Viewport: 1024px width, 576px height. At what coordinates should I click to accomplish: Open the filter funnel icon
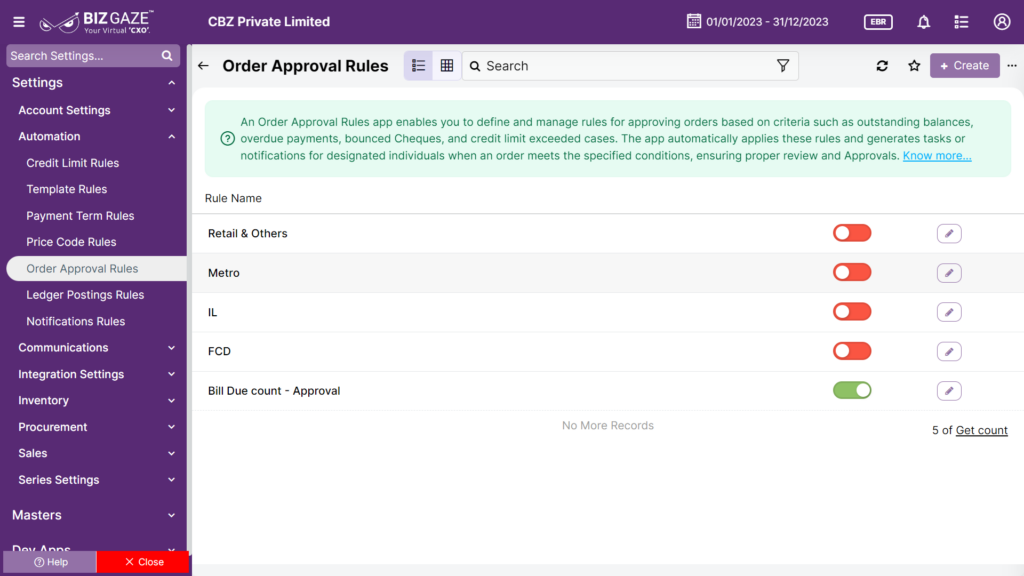coord(782,66)
